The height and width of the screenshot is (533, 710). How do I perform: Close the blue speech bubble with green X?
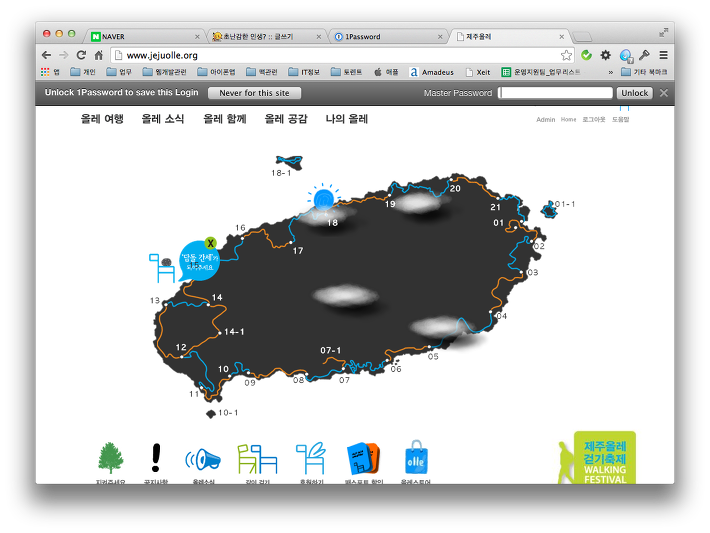210,243
